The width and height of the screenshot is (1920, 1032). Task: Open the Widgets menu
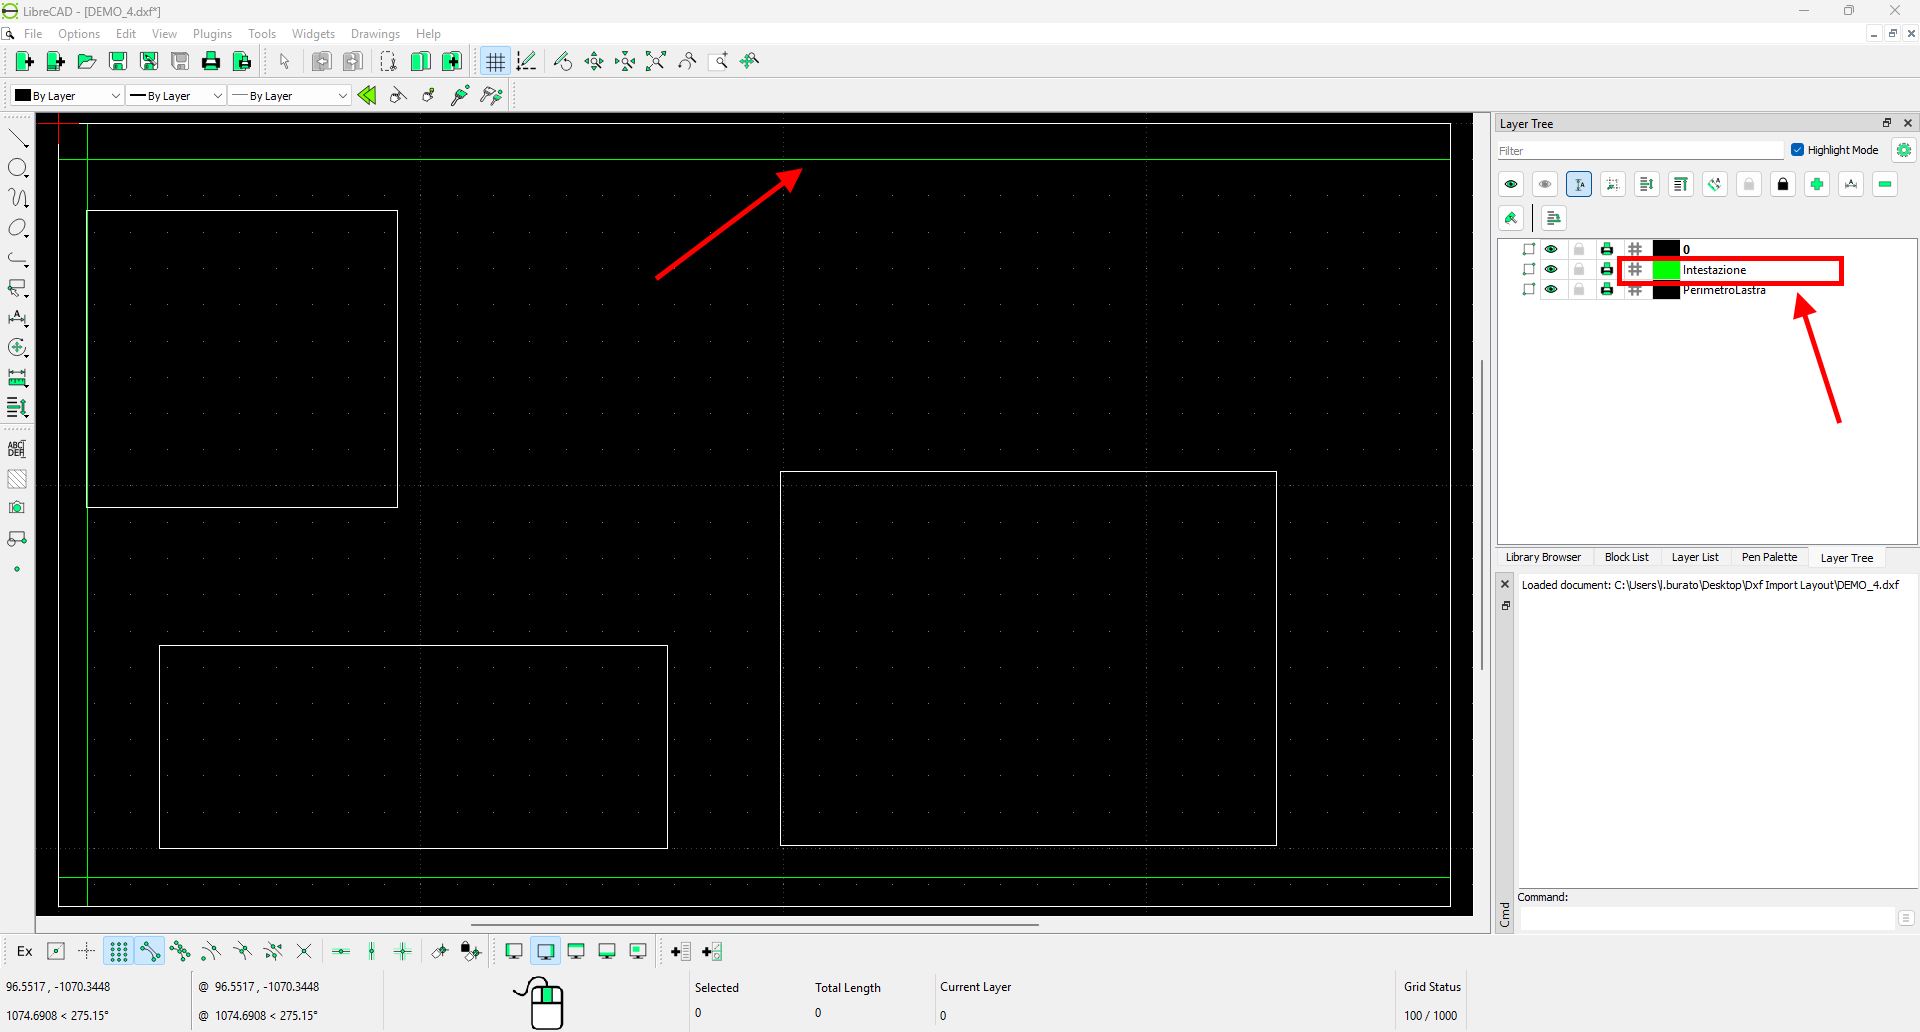[x=313, y=34]
